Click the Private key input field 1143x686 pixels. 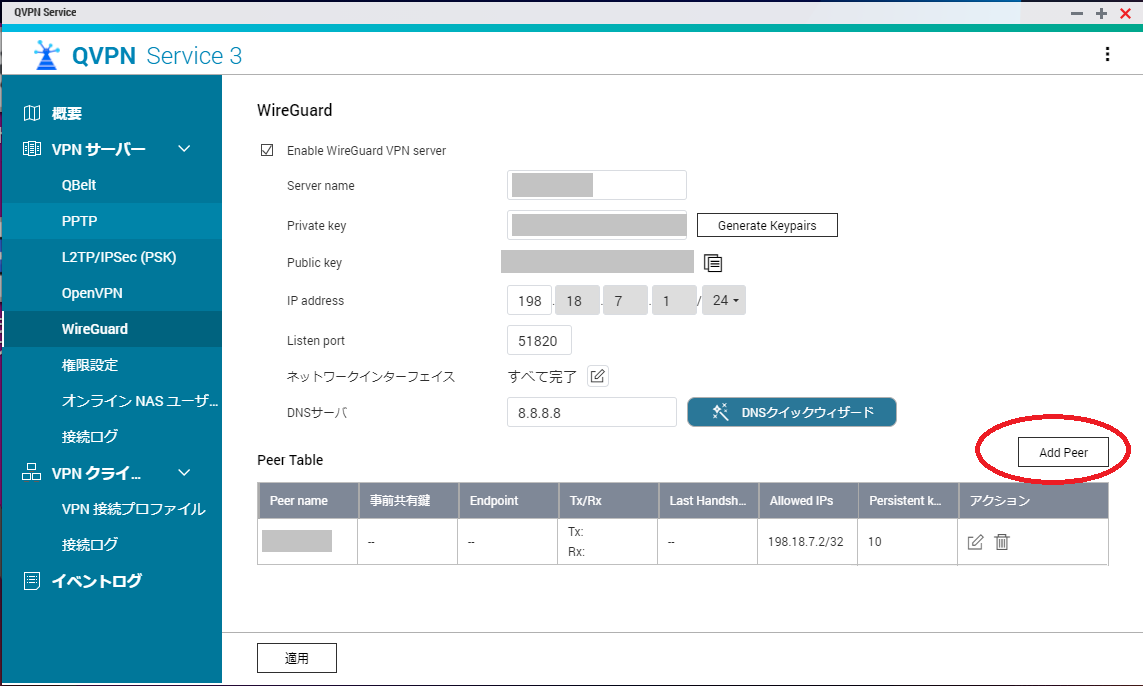click(597, 225)
